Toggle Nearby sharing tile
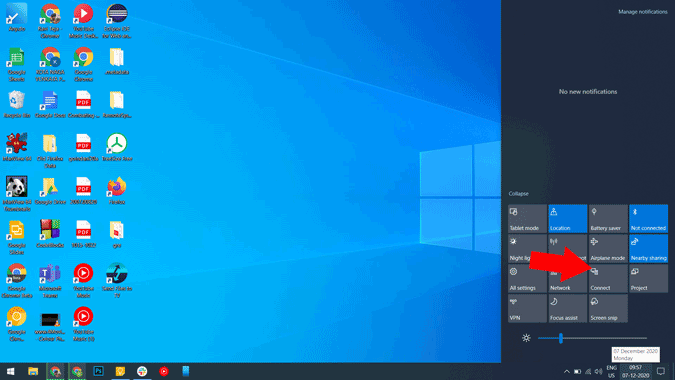This screenshot has width=675, height=380. tap(648, 248)
